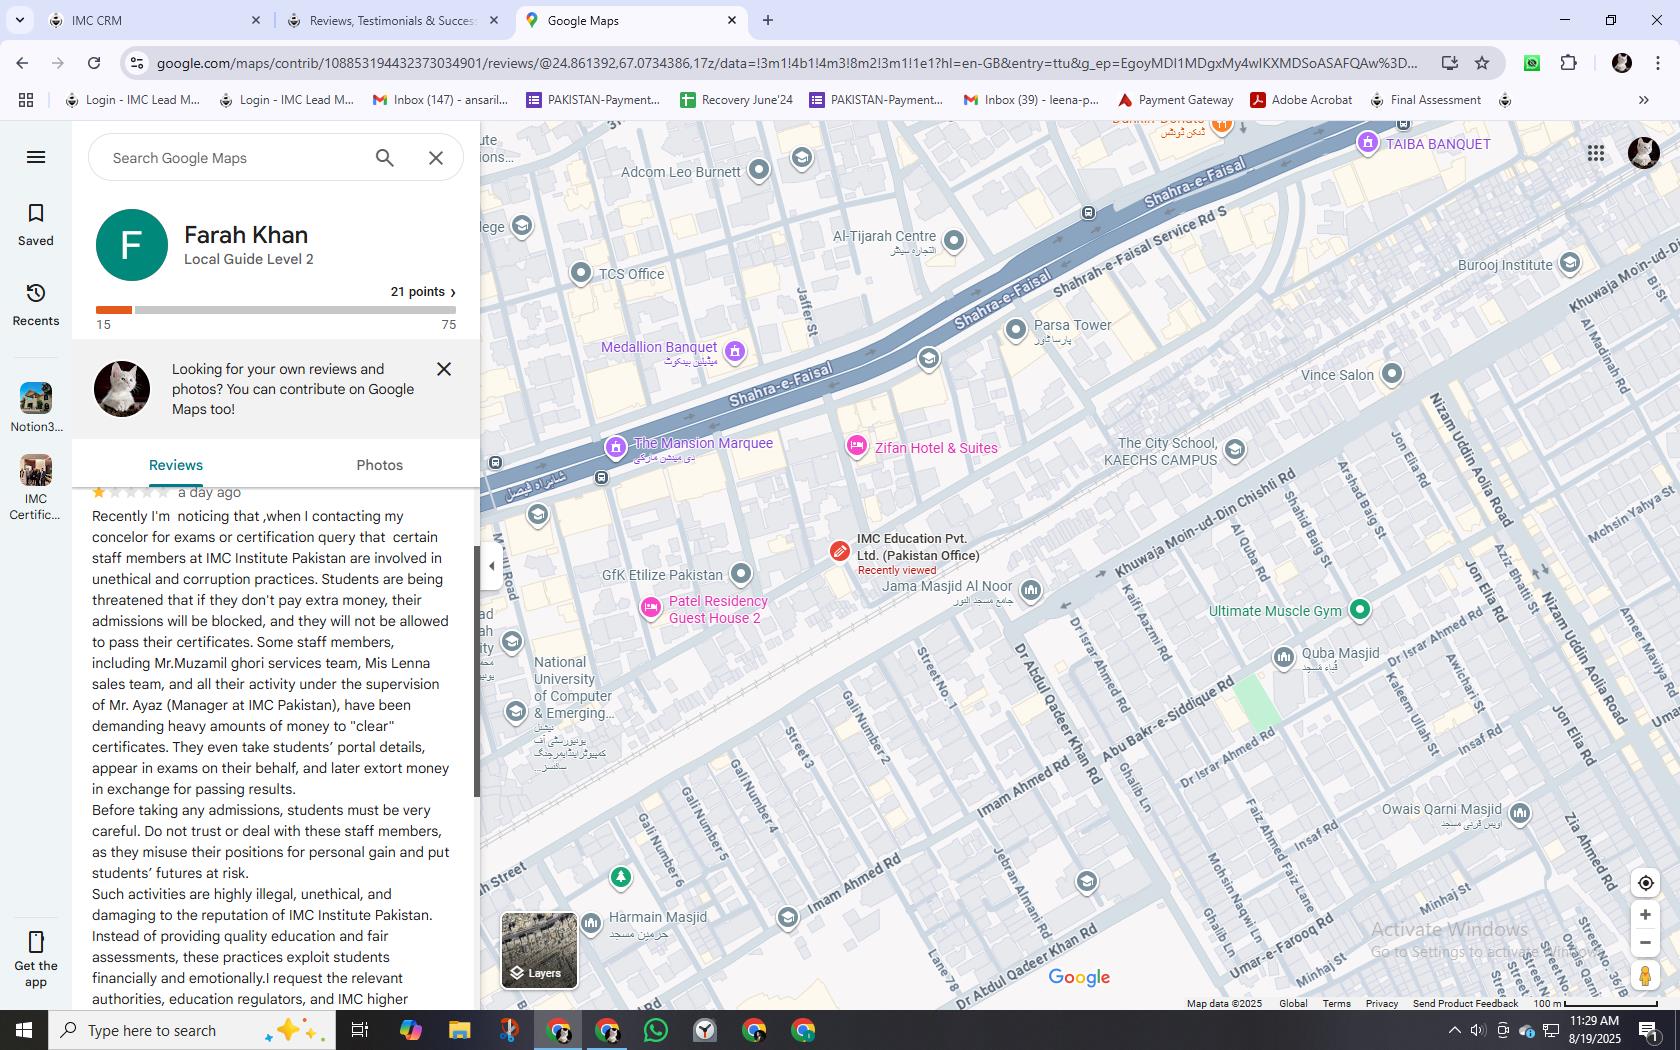Image resolution: width=1680 pixels, height=1050 pixels.
Task: Open the Terms link
Action: pos(1336,1003)
